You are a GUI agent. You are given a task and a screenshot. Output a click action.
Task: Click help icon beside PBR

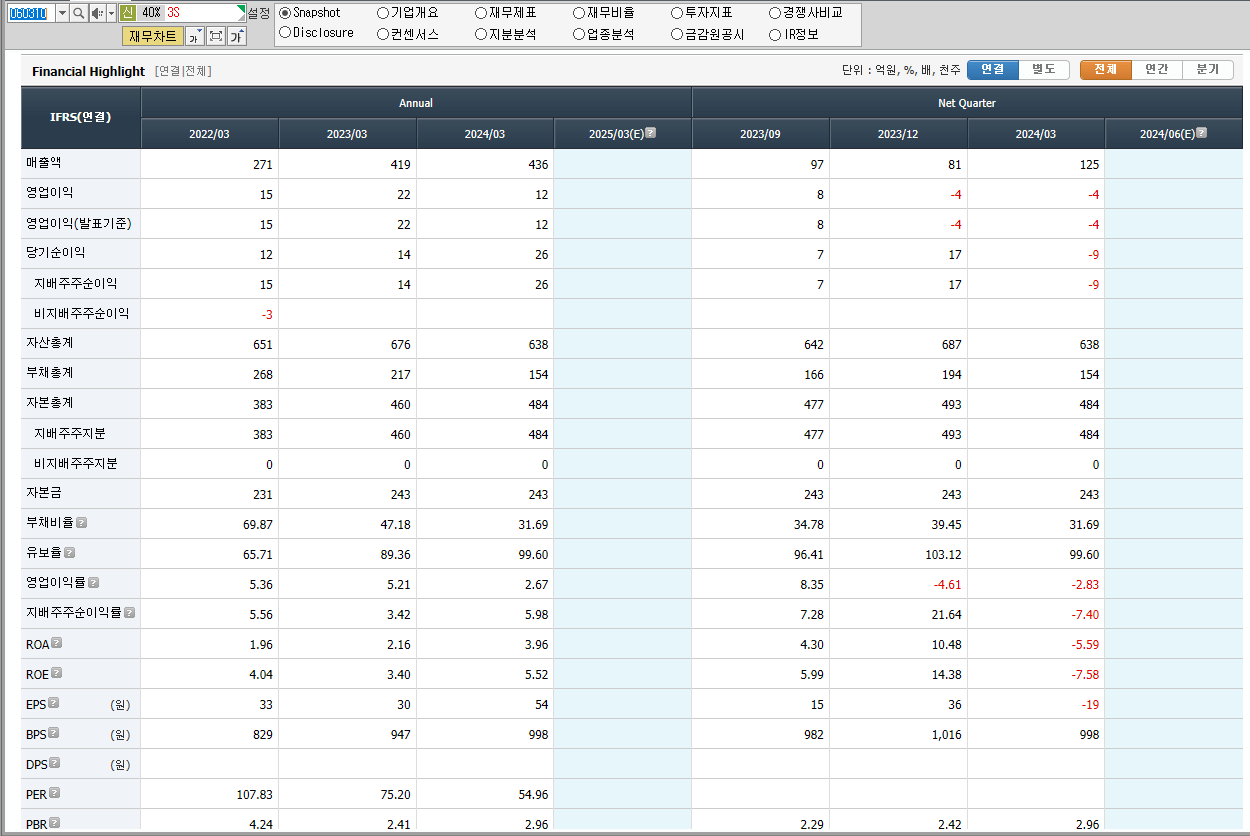(55, 823)
